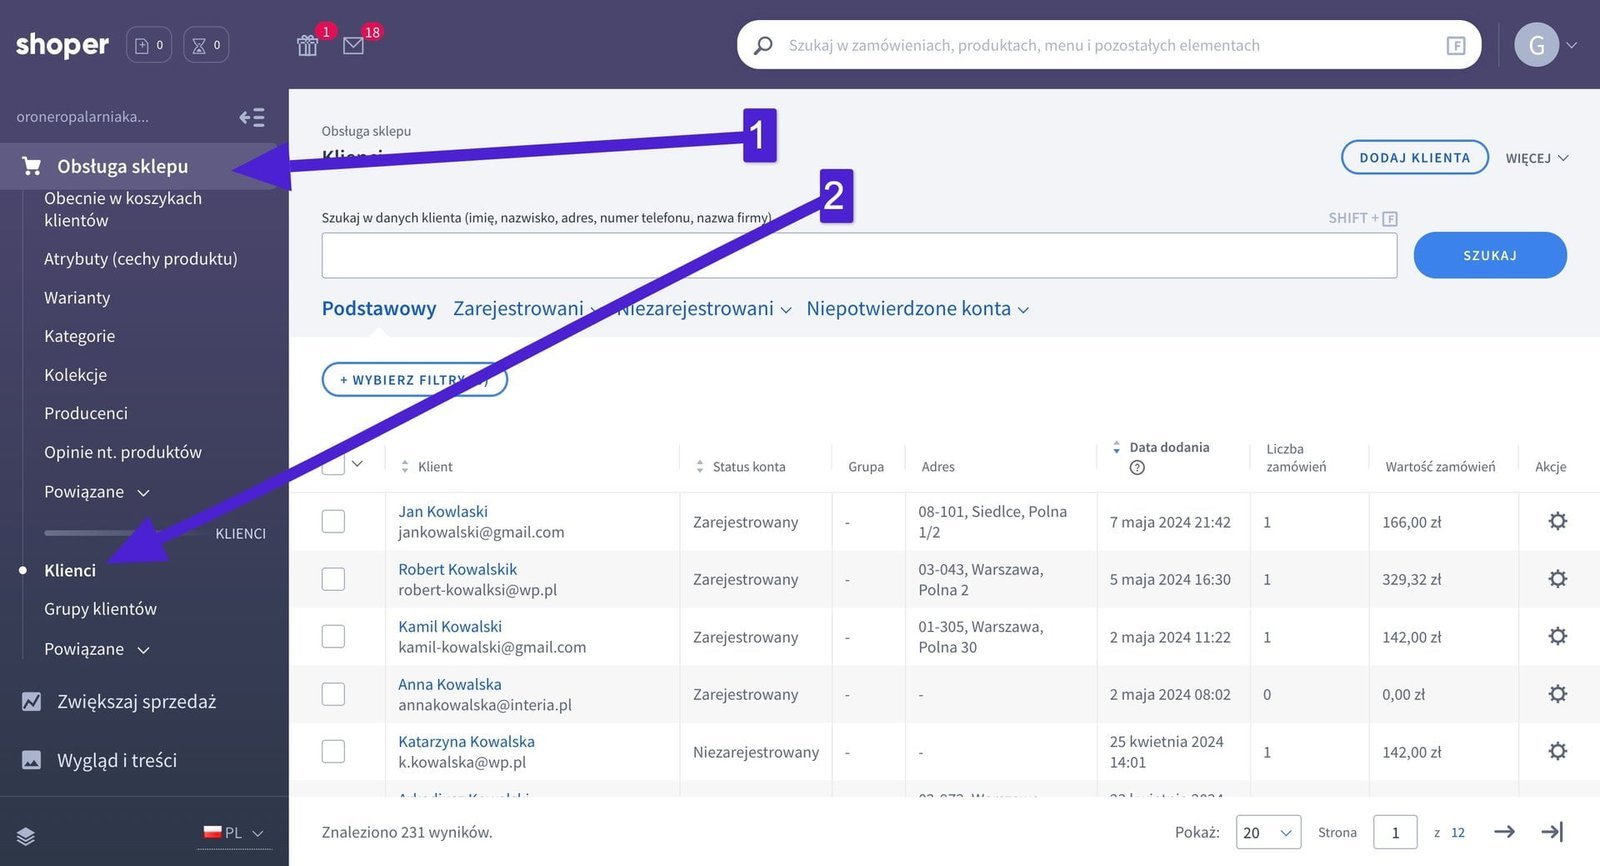Open the envelope messages icon
1600x866 pixels.
[x=353, y=46]
